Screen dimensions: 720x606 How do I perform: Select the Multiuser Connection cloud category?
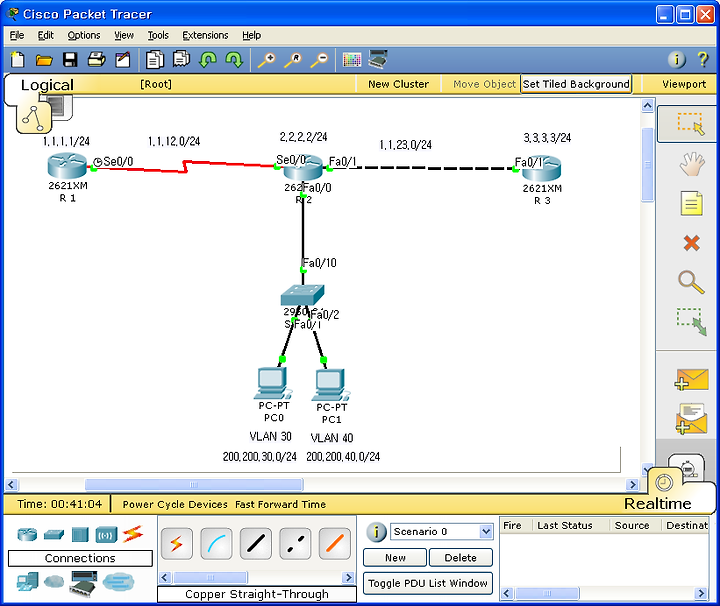(x=118, y=582)
